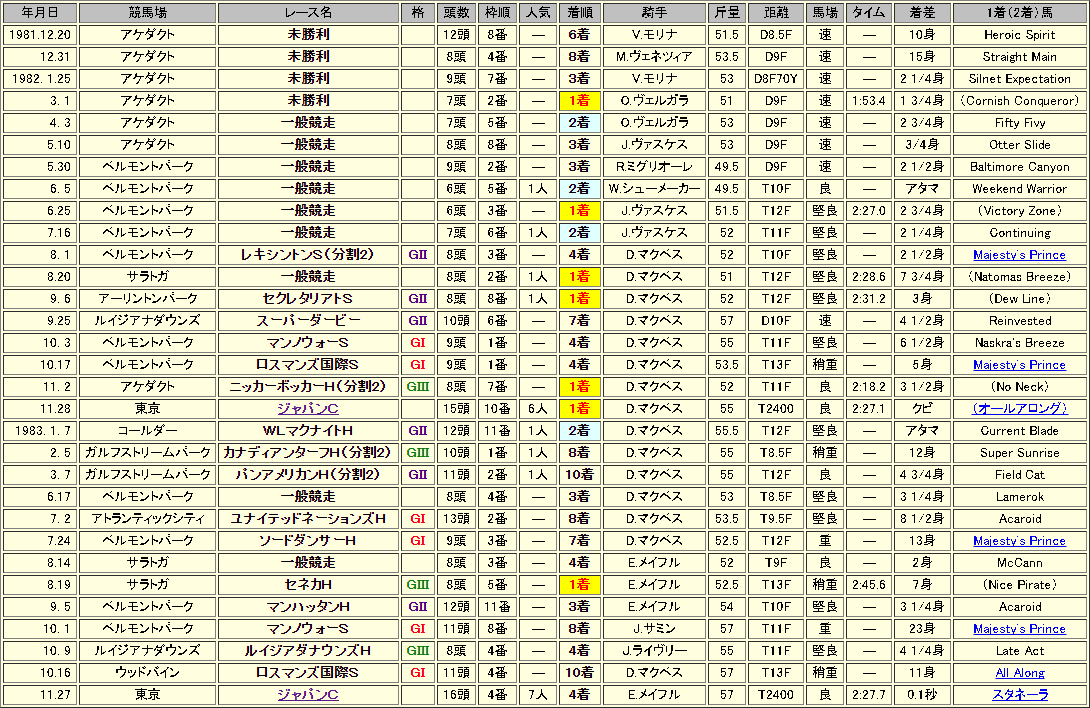Select the (Nice Pirate) cell
This screenshot has height=708, width=1090.
point(1020,585)
